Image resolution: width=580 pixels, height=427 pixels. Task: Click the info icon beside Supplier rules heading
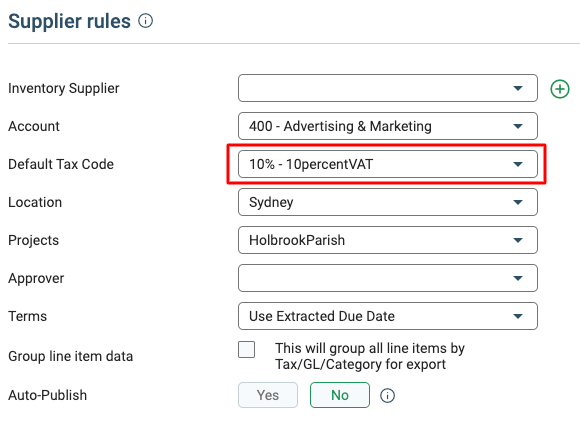(x=145, y=21)
